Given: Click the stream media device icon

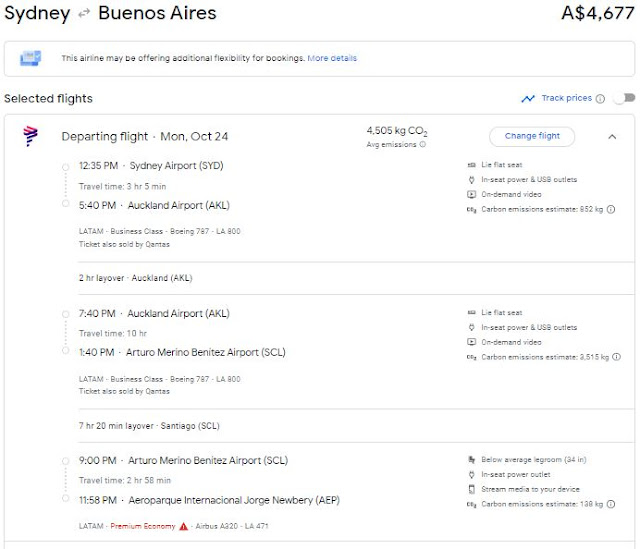Looking at the screenshot, I should pyautogui.click(x=471, y=489).
